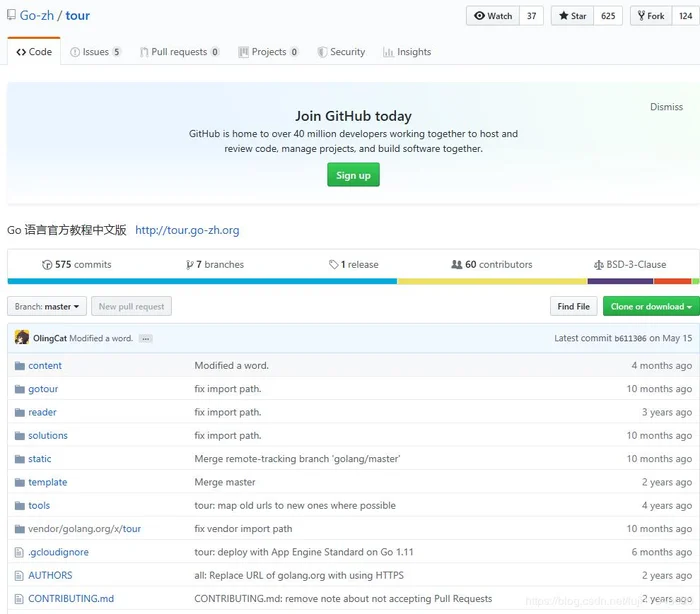View the 1 release page
This screenshot has height=614, width=700.
point(354,264)
